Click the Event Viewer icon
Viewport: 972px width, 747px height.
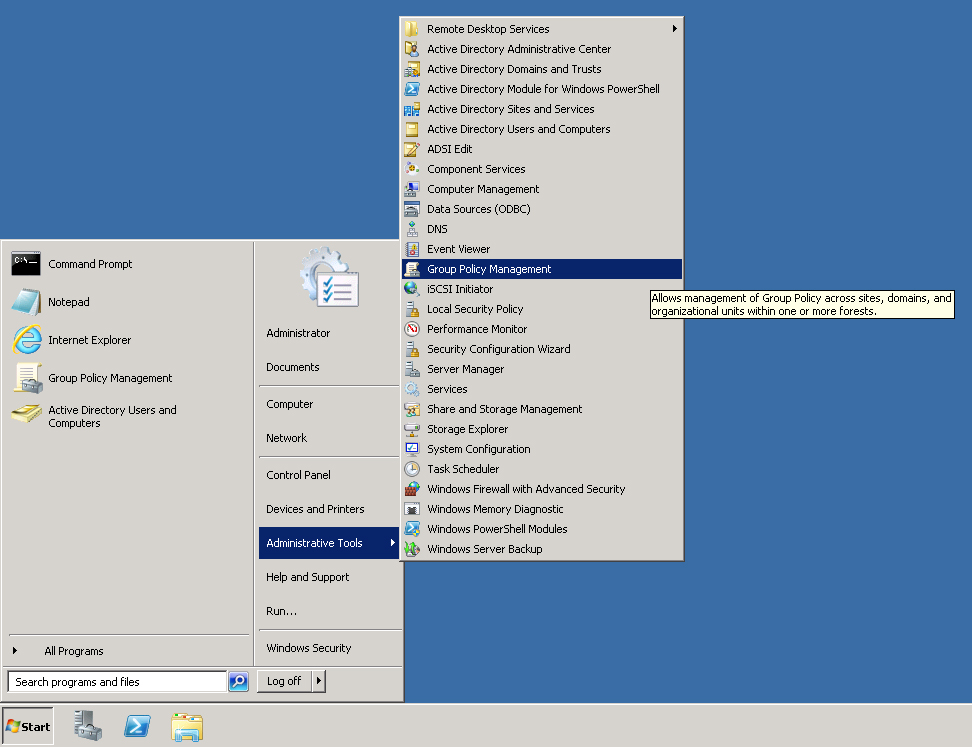(411, 249)
